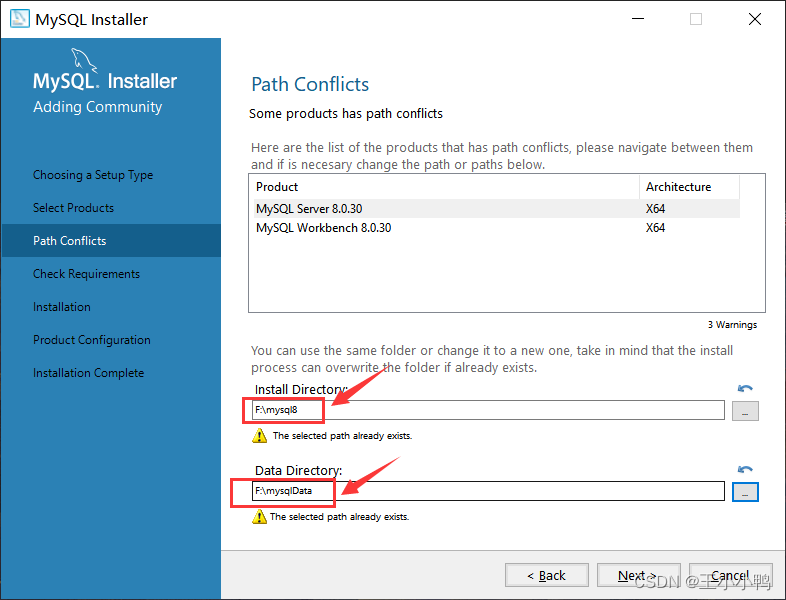Browse for the Install Directory folder
Screen dimensions: 786x600
(745, 411)
